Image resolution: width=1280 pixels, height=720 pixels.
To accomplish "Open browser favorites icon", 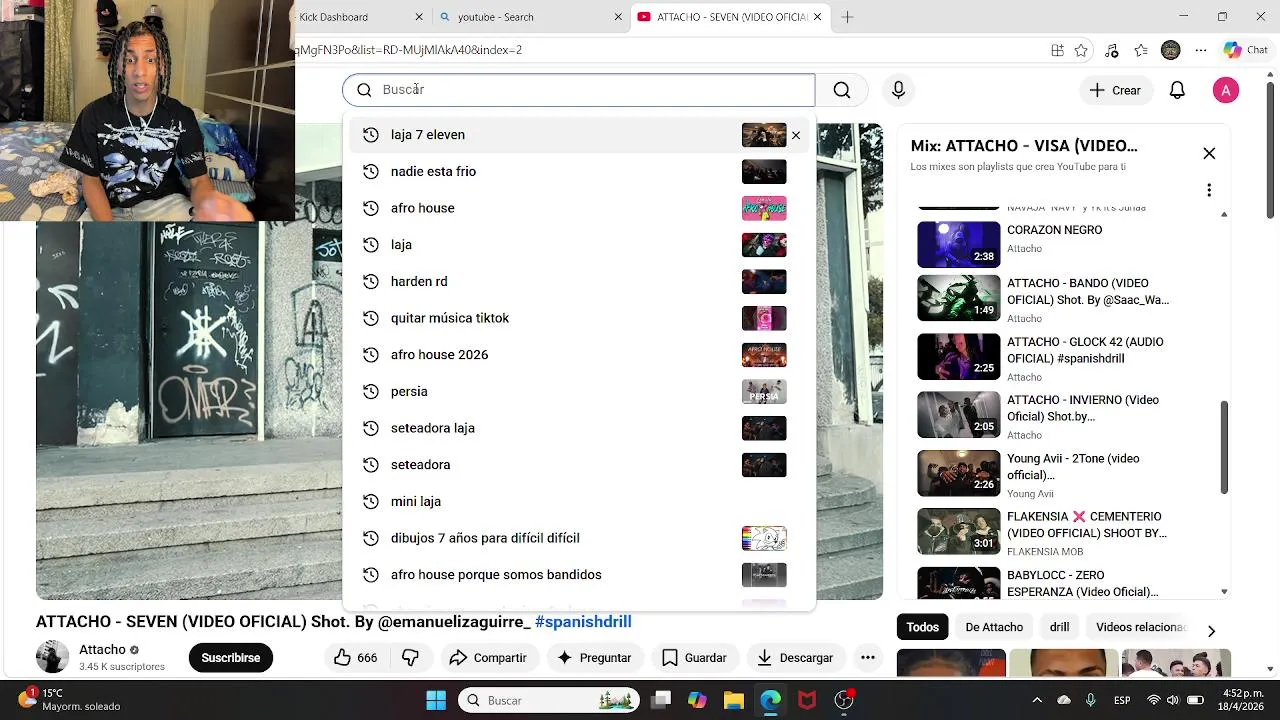I will click(x=1141, y=50).
